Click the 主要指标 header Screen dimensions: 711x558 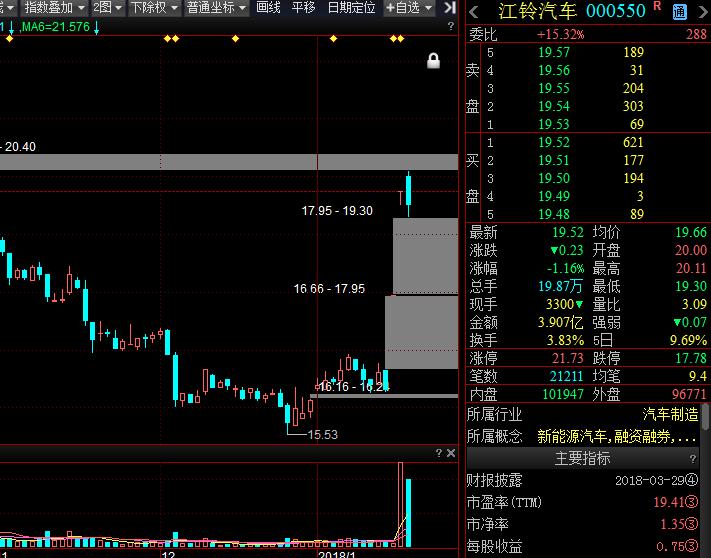coord(583,458)
